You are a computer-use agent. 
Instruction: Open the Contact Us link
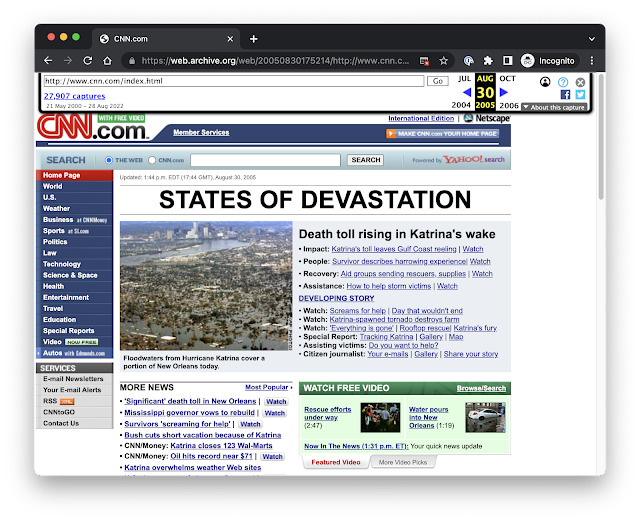[x=61, y=423]
